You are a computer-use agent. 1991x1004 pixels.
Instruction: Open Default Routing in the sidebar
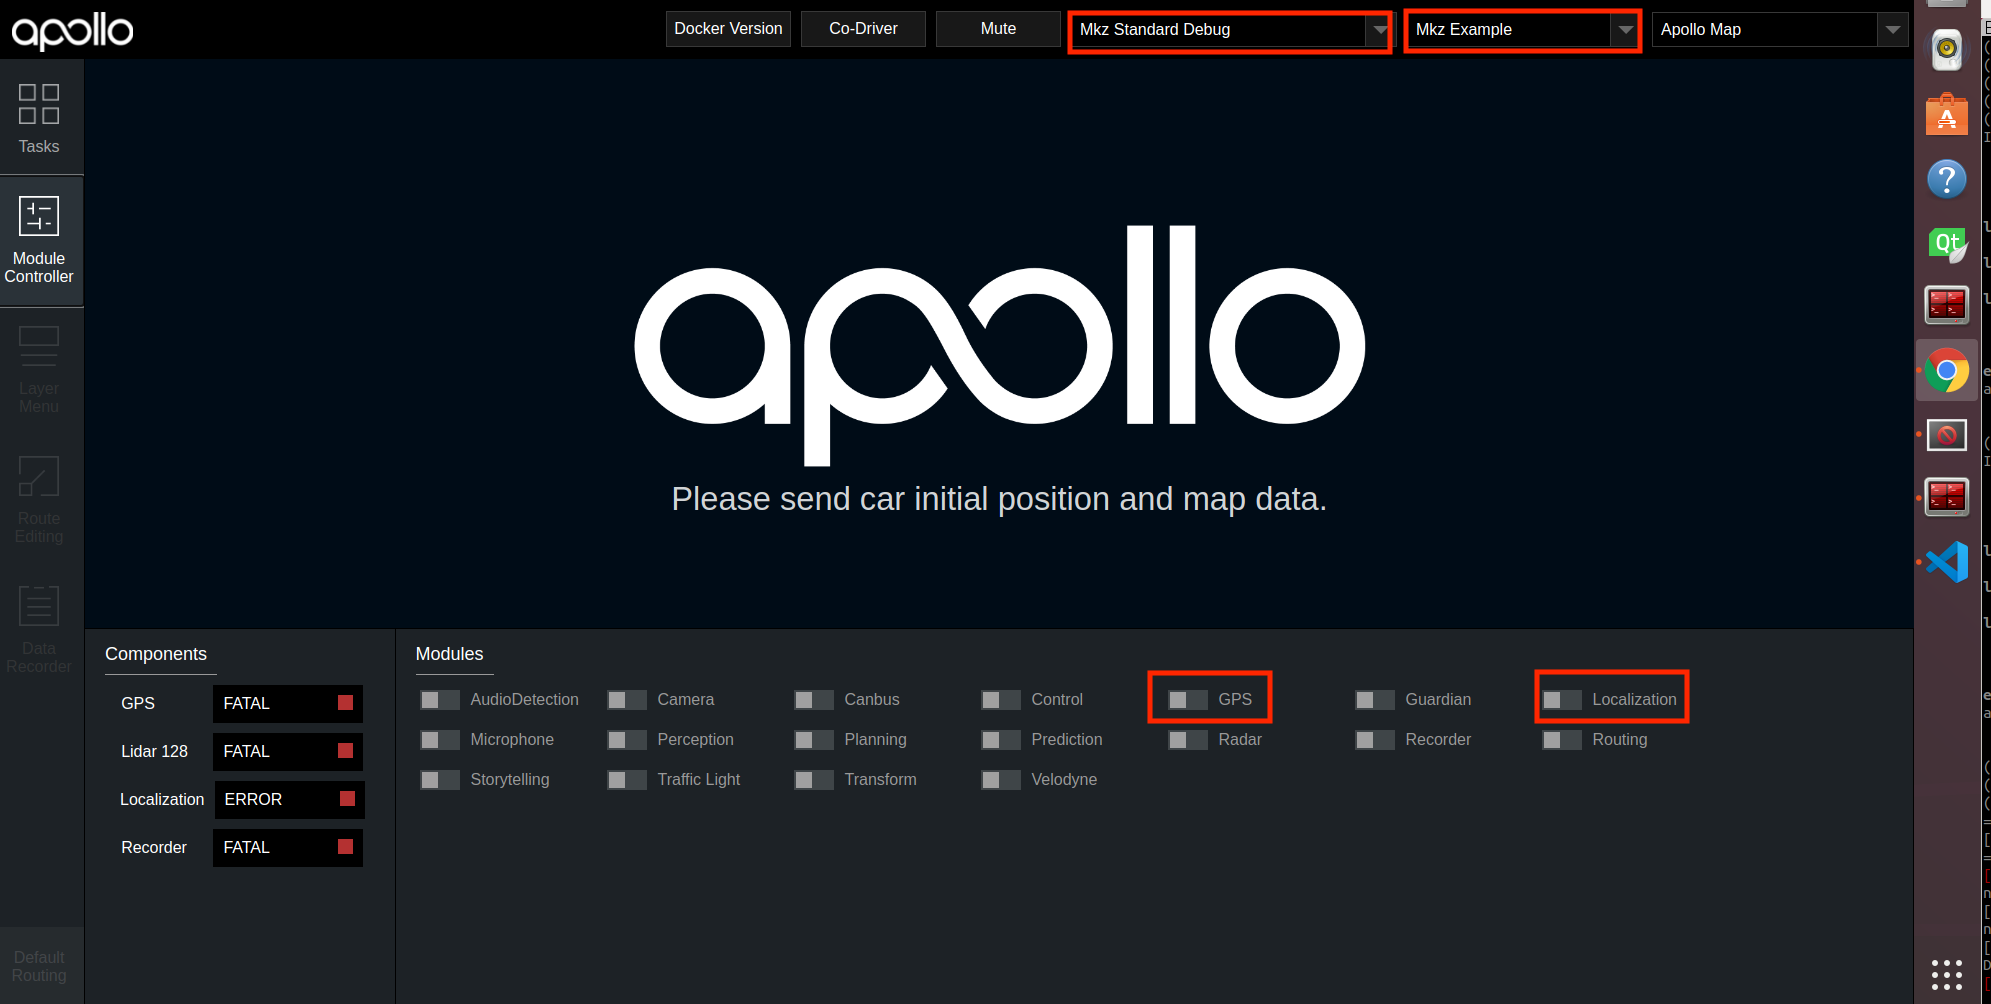coord(39,966)
